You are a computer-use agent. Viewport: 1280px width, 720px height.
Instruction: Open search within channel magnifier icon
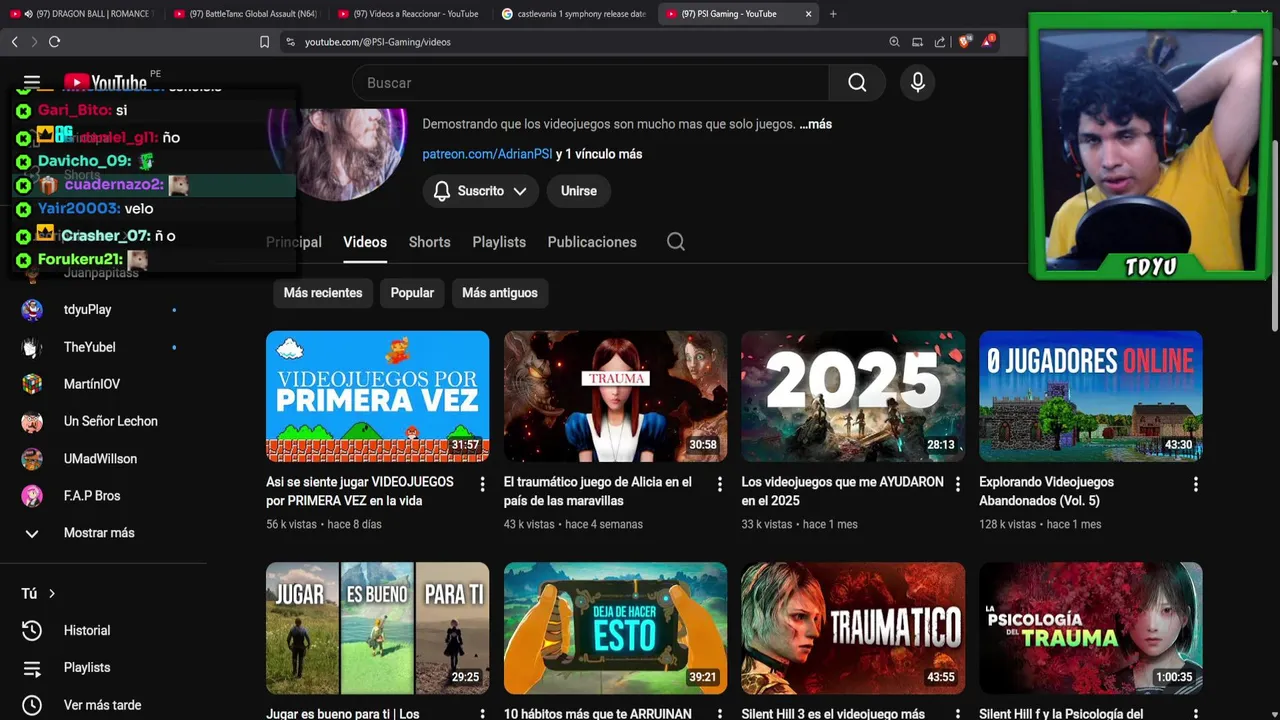click(x=676, y=242)
